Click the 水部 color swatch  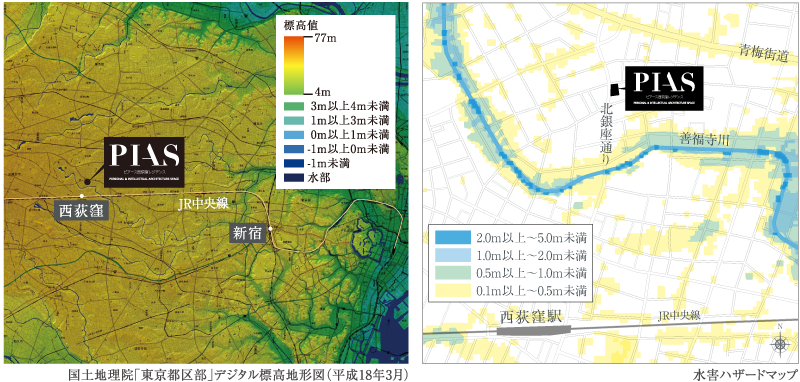293,178
